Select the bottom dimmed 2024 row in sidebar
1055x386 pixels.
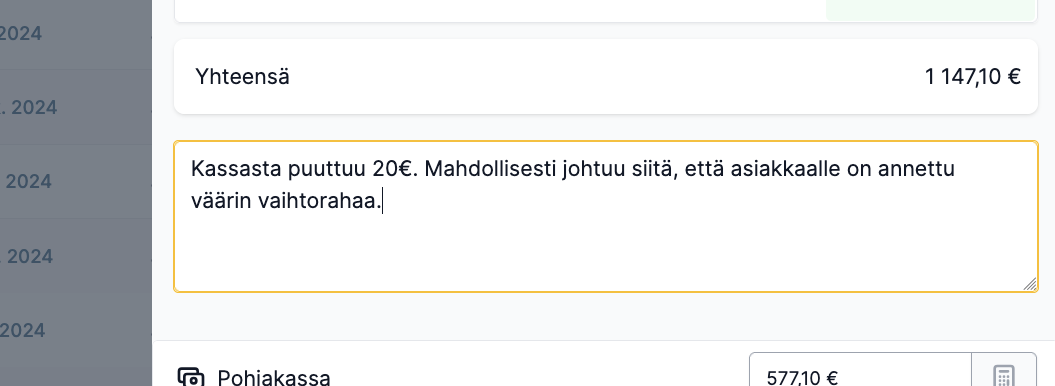click(x=75, y=330)
